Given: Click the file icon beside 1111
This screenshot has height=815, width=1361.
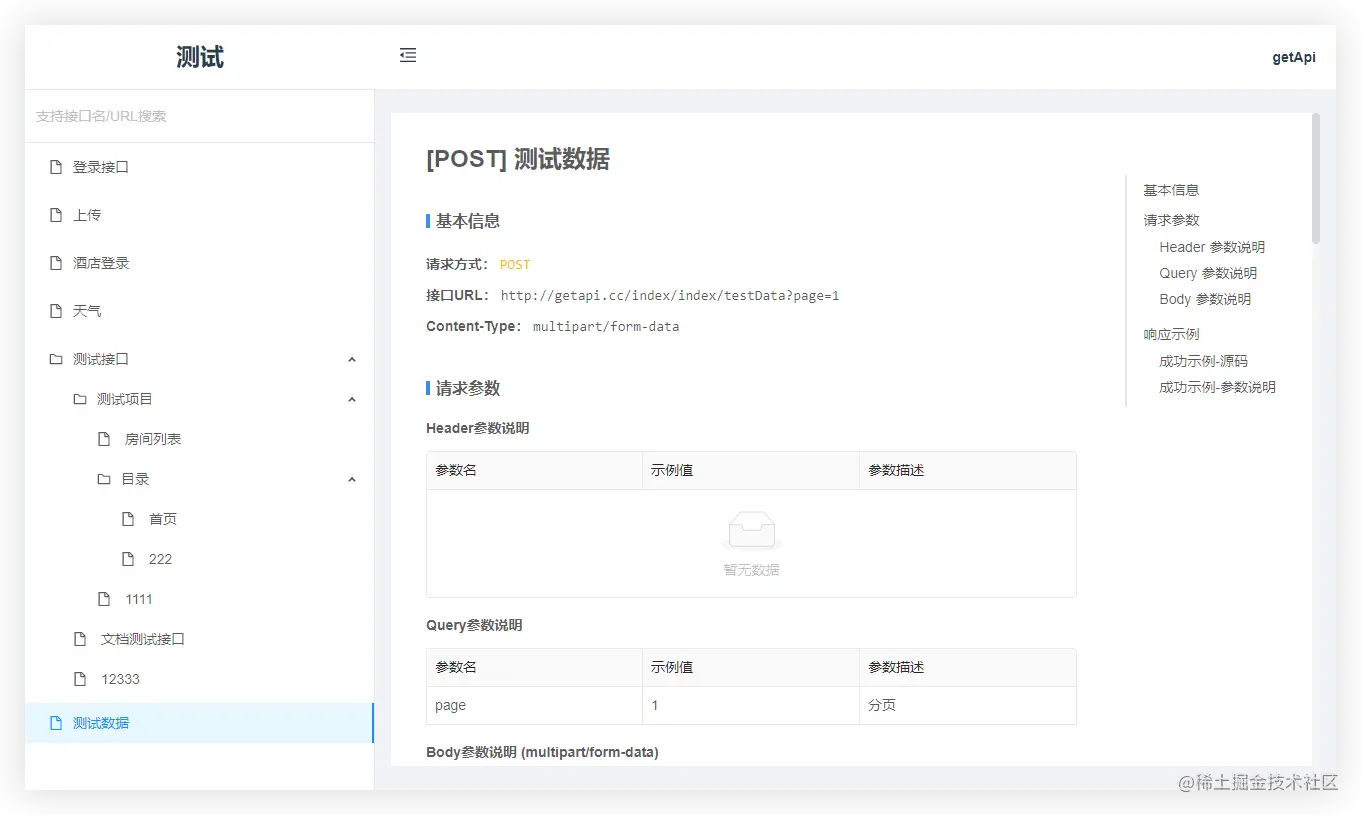Looking at the screenshot, I should coord(104,599).
